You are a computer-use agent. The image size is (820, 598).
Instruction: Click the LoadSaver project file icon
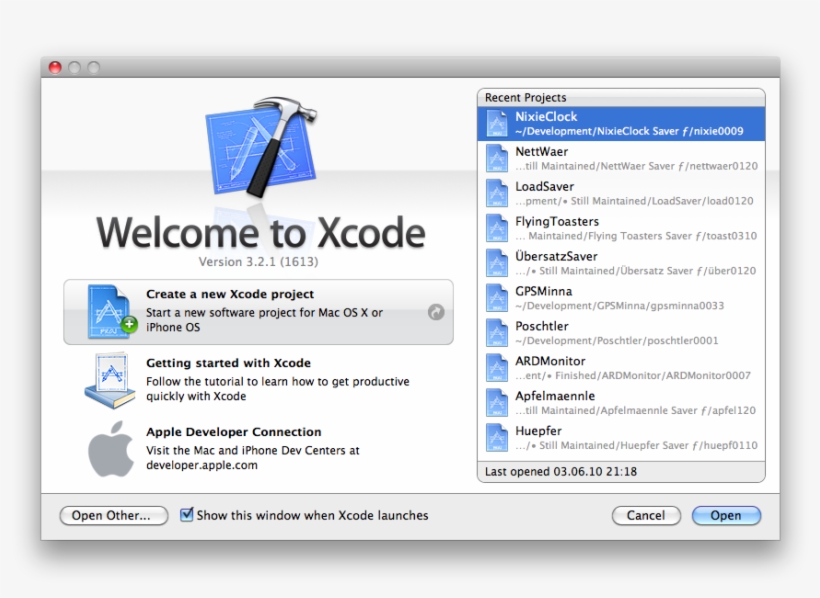[496, 194]
